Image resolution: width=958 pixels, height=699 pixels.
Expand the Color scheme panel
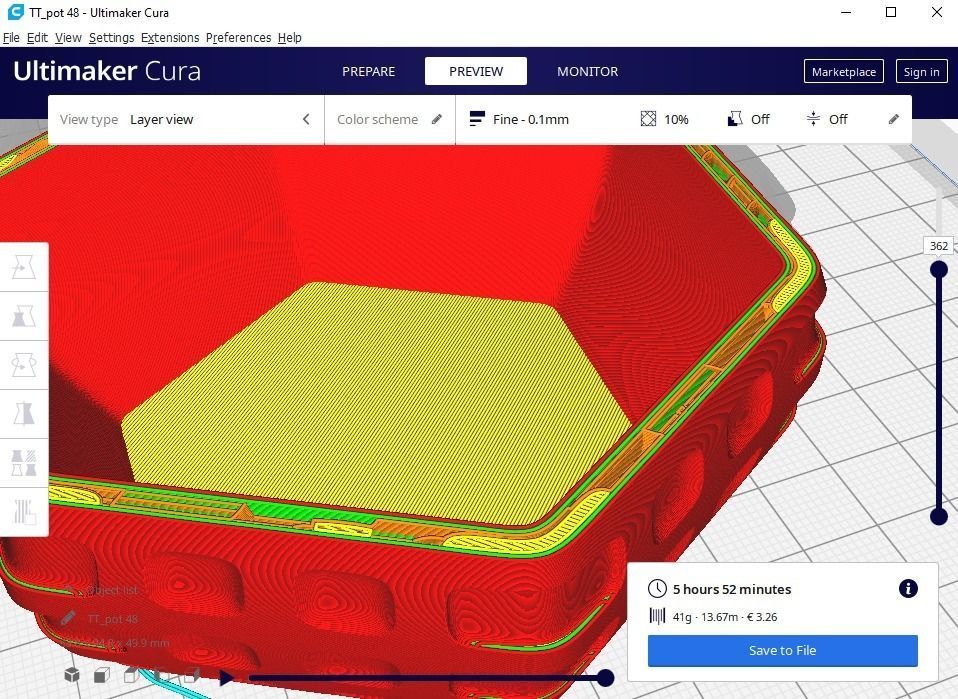(x=390, y=119)
